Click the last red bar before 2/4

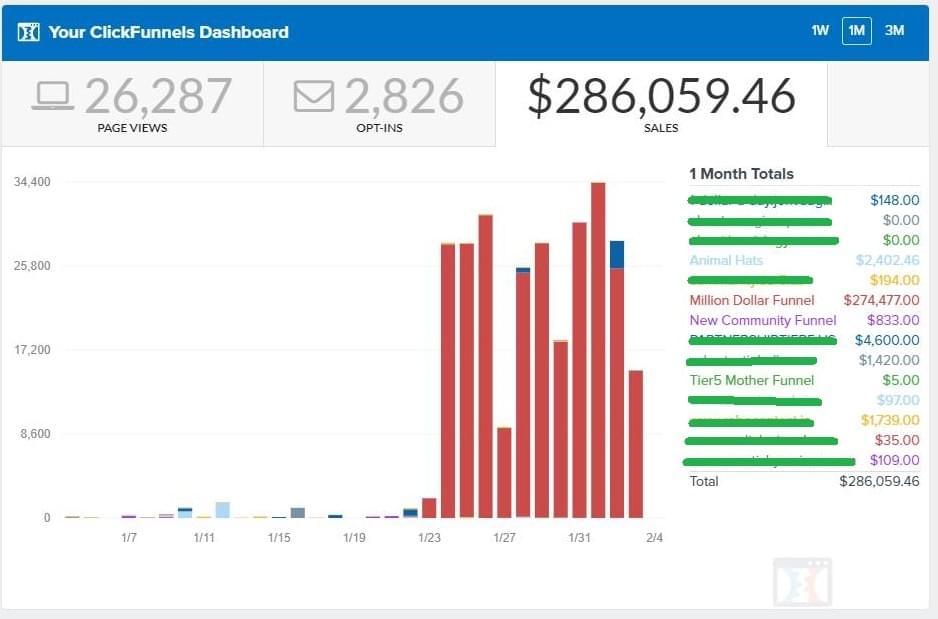[636, 444]
